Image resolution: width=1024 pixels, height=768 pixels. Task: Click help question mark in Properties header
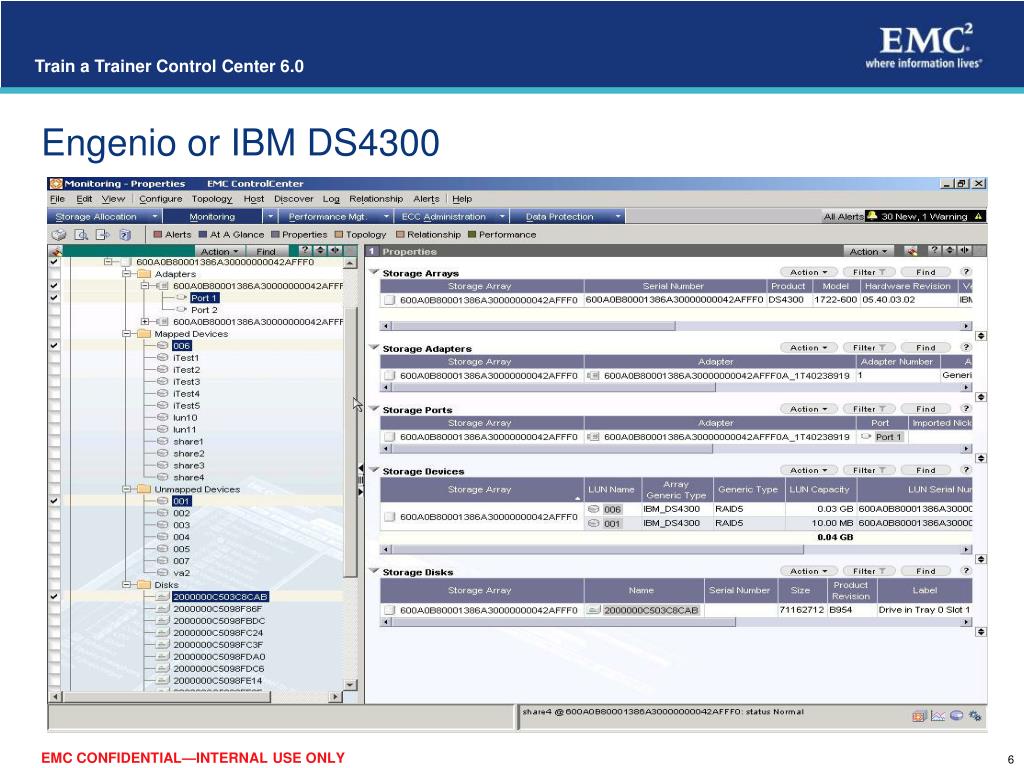[935, 250]
